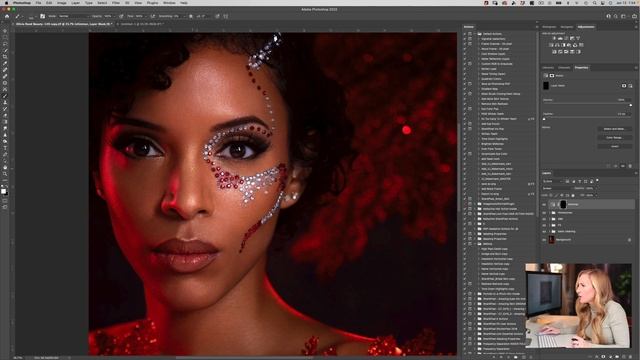
Task: Click Share icon at top right
Action: pos(634,16)
